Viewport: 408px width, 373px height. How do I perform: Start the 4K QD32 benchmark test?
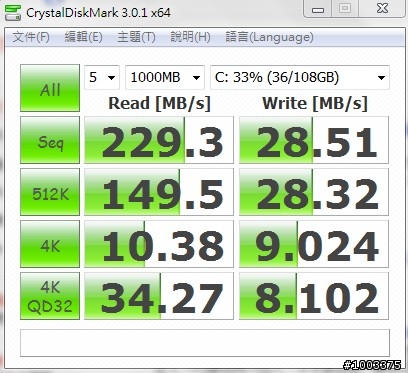50,296
